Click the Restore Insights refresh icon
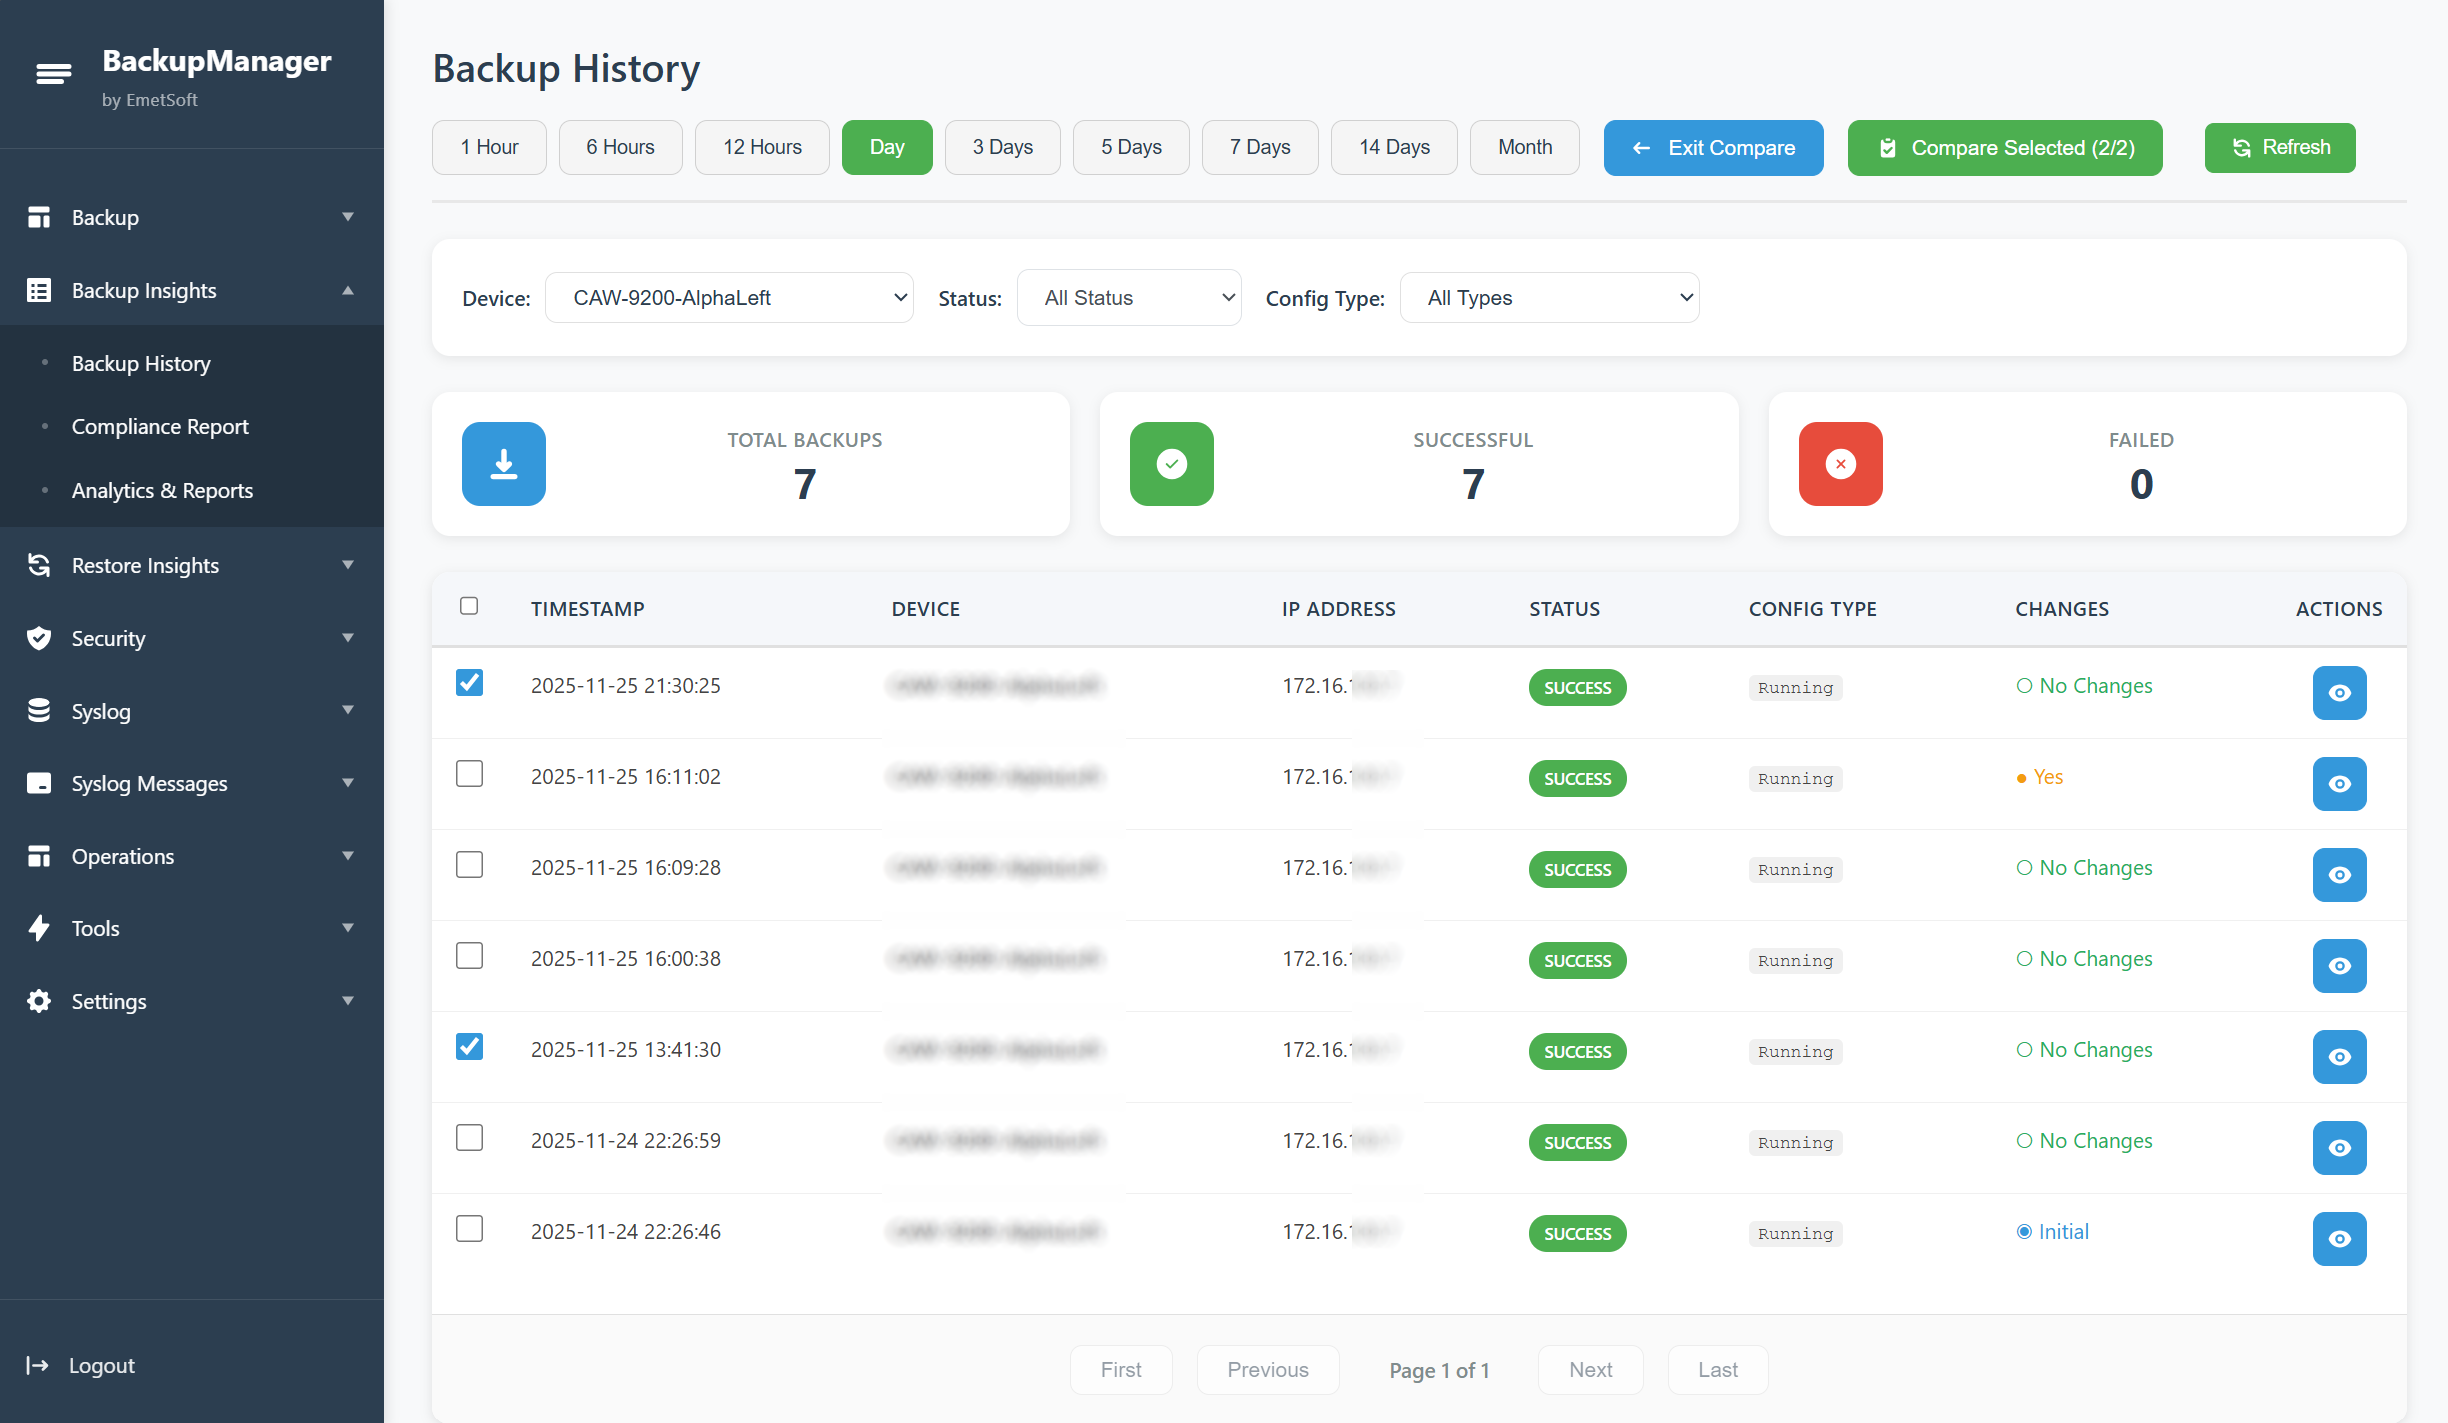This screenshot has height=1423, width=2448. [x=39, y=565]
